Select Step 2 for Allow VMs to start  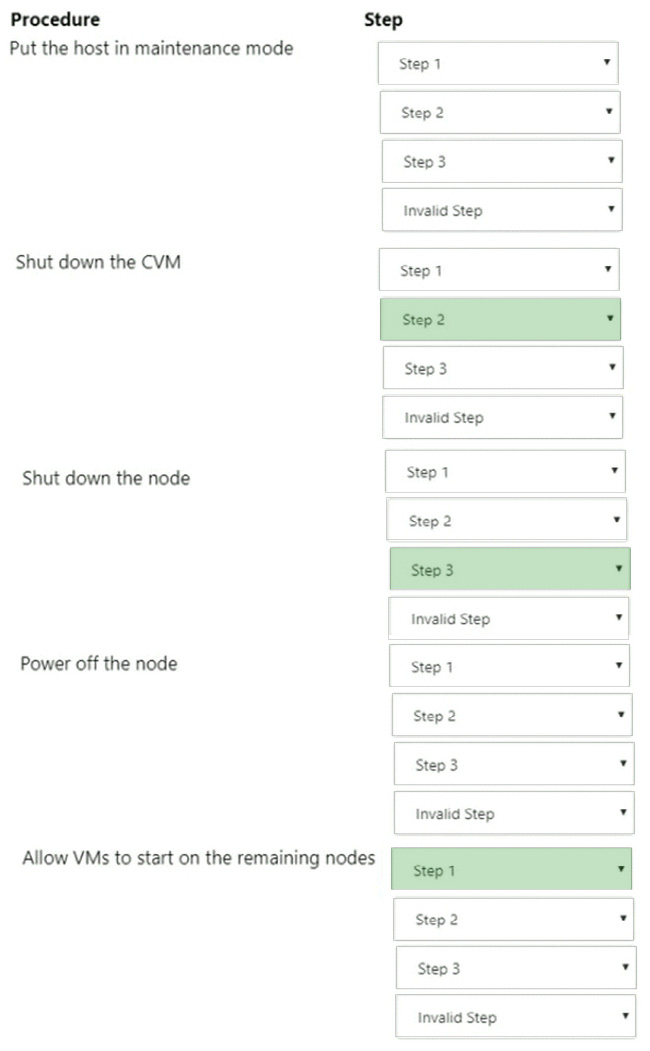[x=514, y=920]
